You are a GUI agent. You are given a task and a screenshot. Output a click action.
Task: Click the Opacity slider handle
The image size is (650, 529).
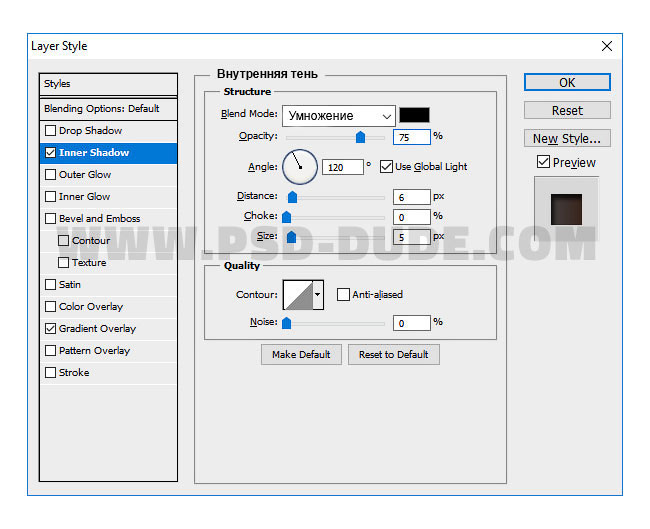[x=360, y=137]
